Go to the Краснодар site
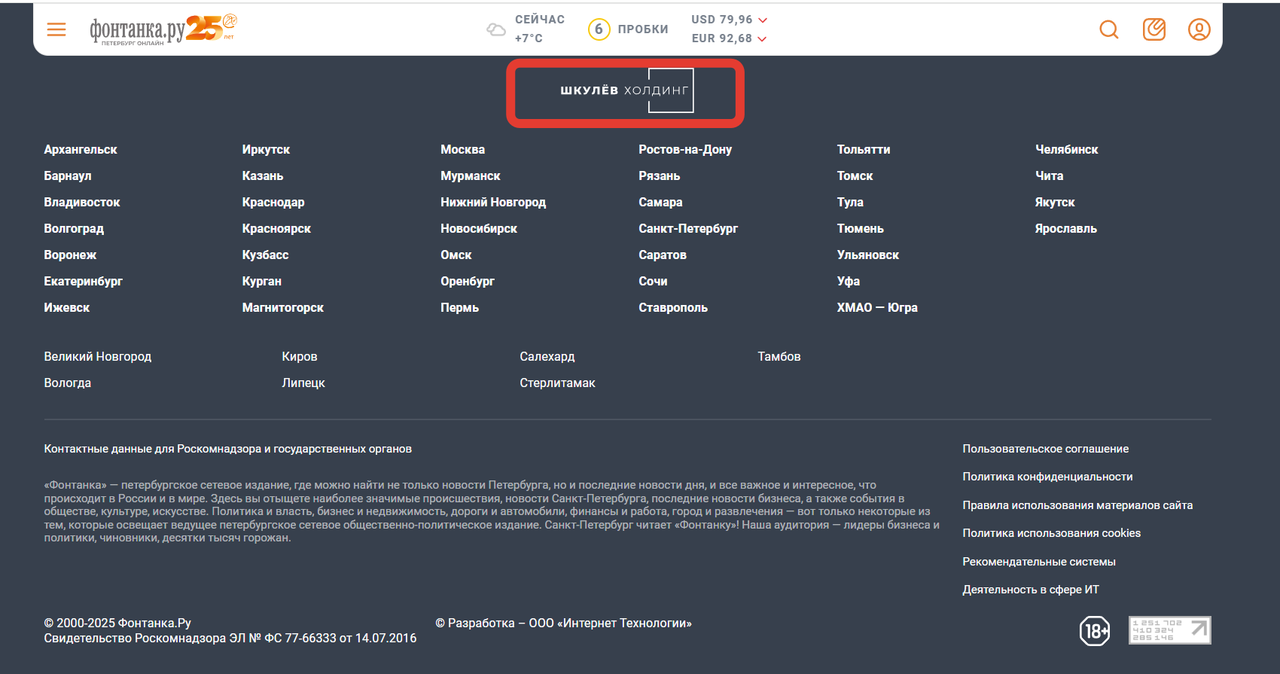Viewport: 1280px width, 674px height. click(x=273, y=202)
